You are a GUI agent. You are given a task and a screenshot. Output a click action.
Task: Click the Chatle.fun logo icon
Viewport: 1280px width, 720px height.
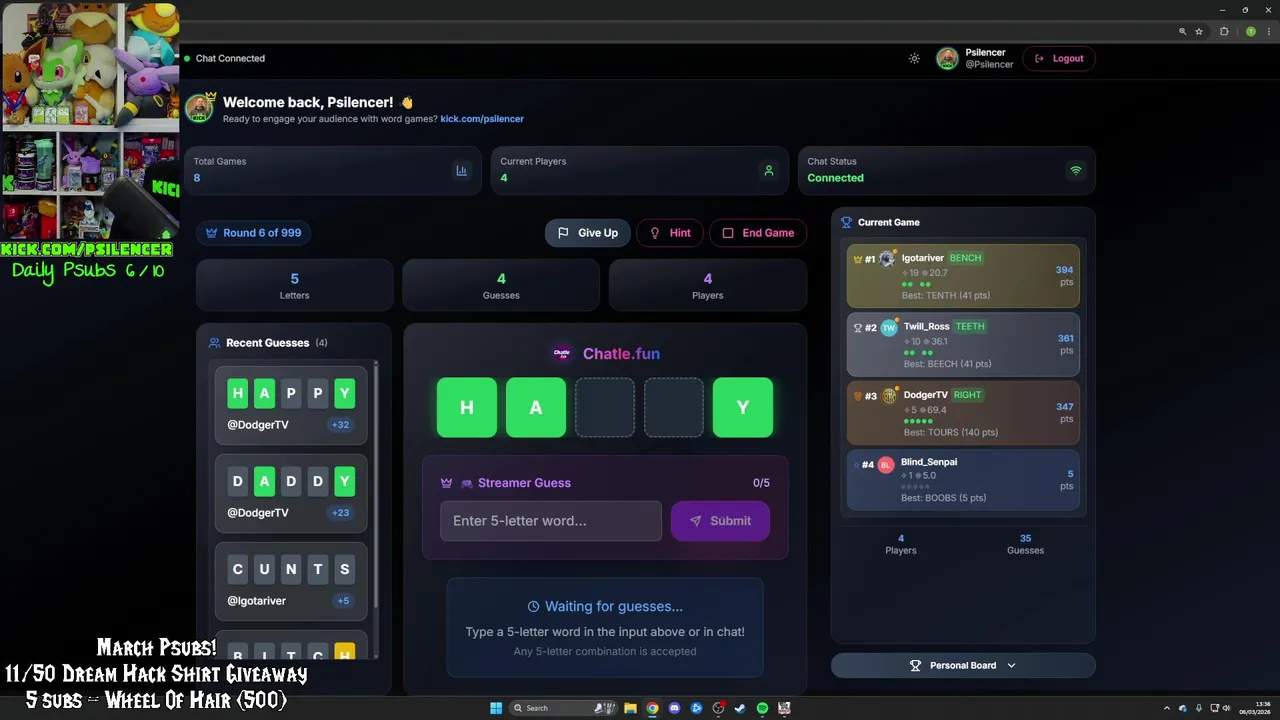click(562, 353)
